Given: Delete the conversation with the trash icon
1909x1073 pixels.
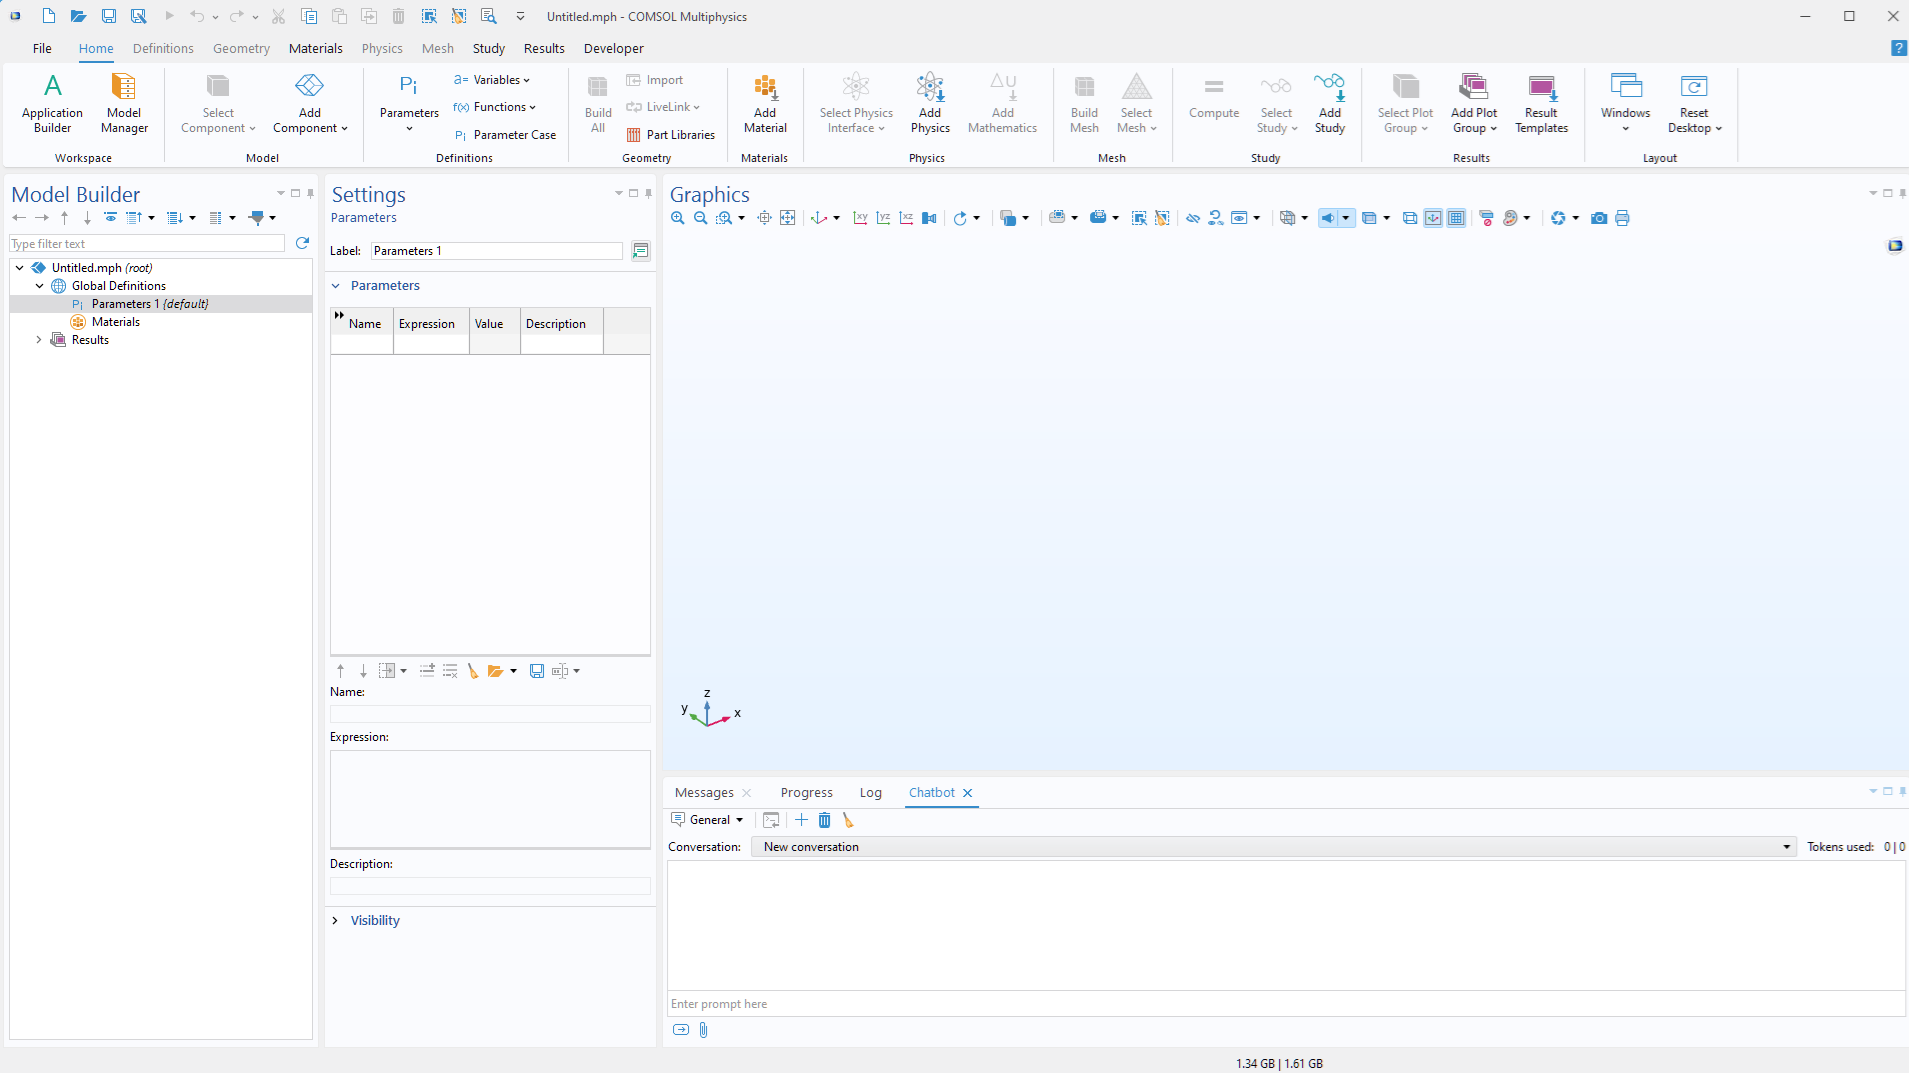Looking at the screenshot, I should point(824,820).
